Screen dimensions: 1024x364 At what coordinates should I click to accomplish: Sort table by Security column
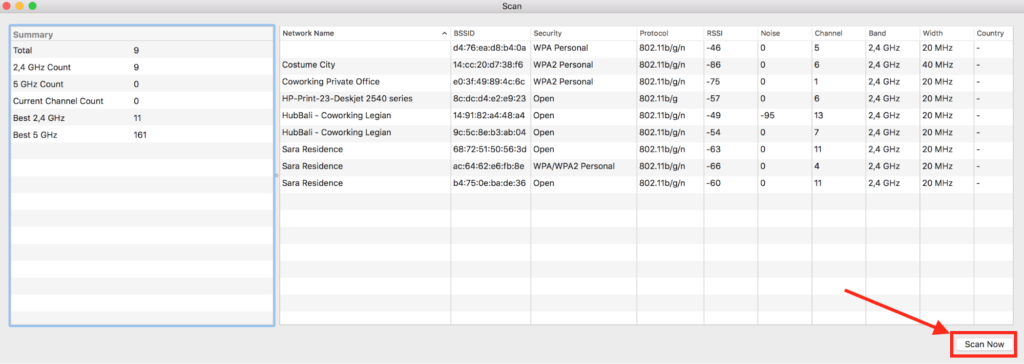click(x=584, y=33)
